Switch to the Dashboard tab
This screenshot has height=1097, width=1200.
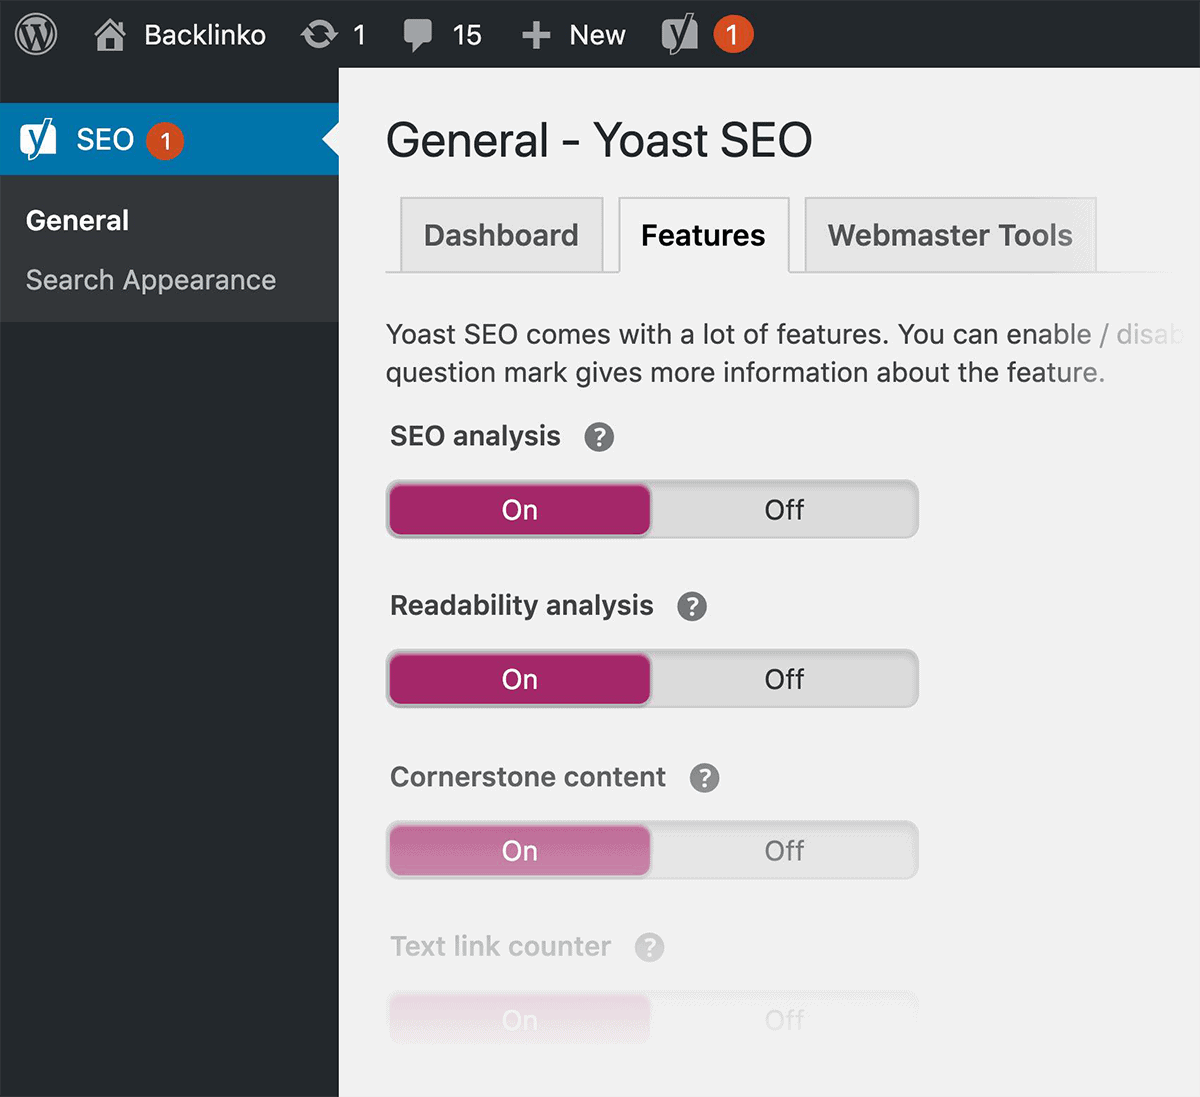pyautogui.click(x=501, y=235)
